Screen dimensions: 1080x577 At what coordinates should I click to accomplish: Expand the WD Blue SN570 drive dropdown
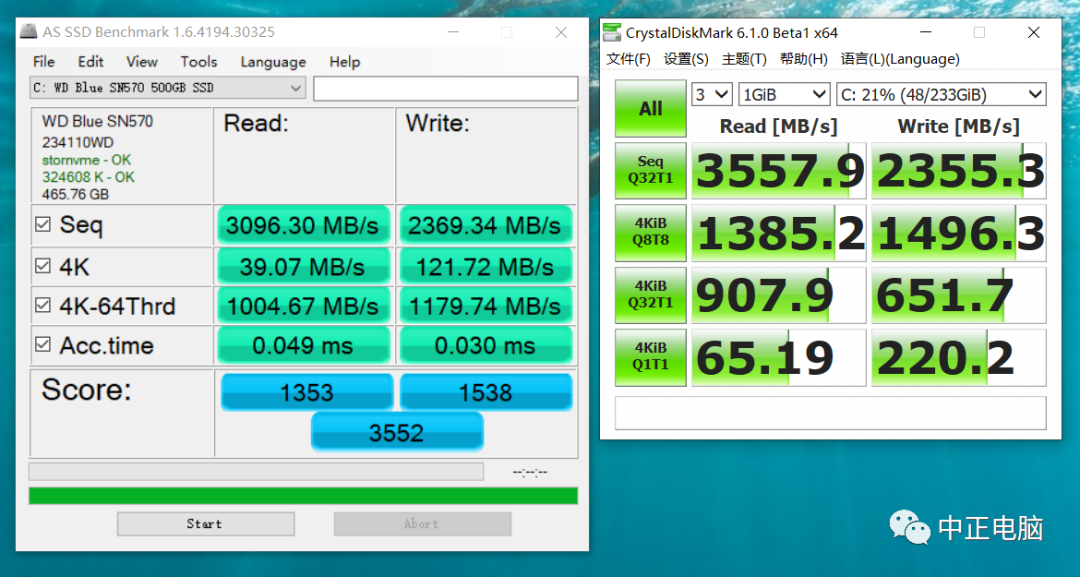(167, 88)
